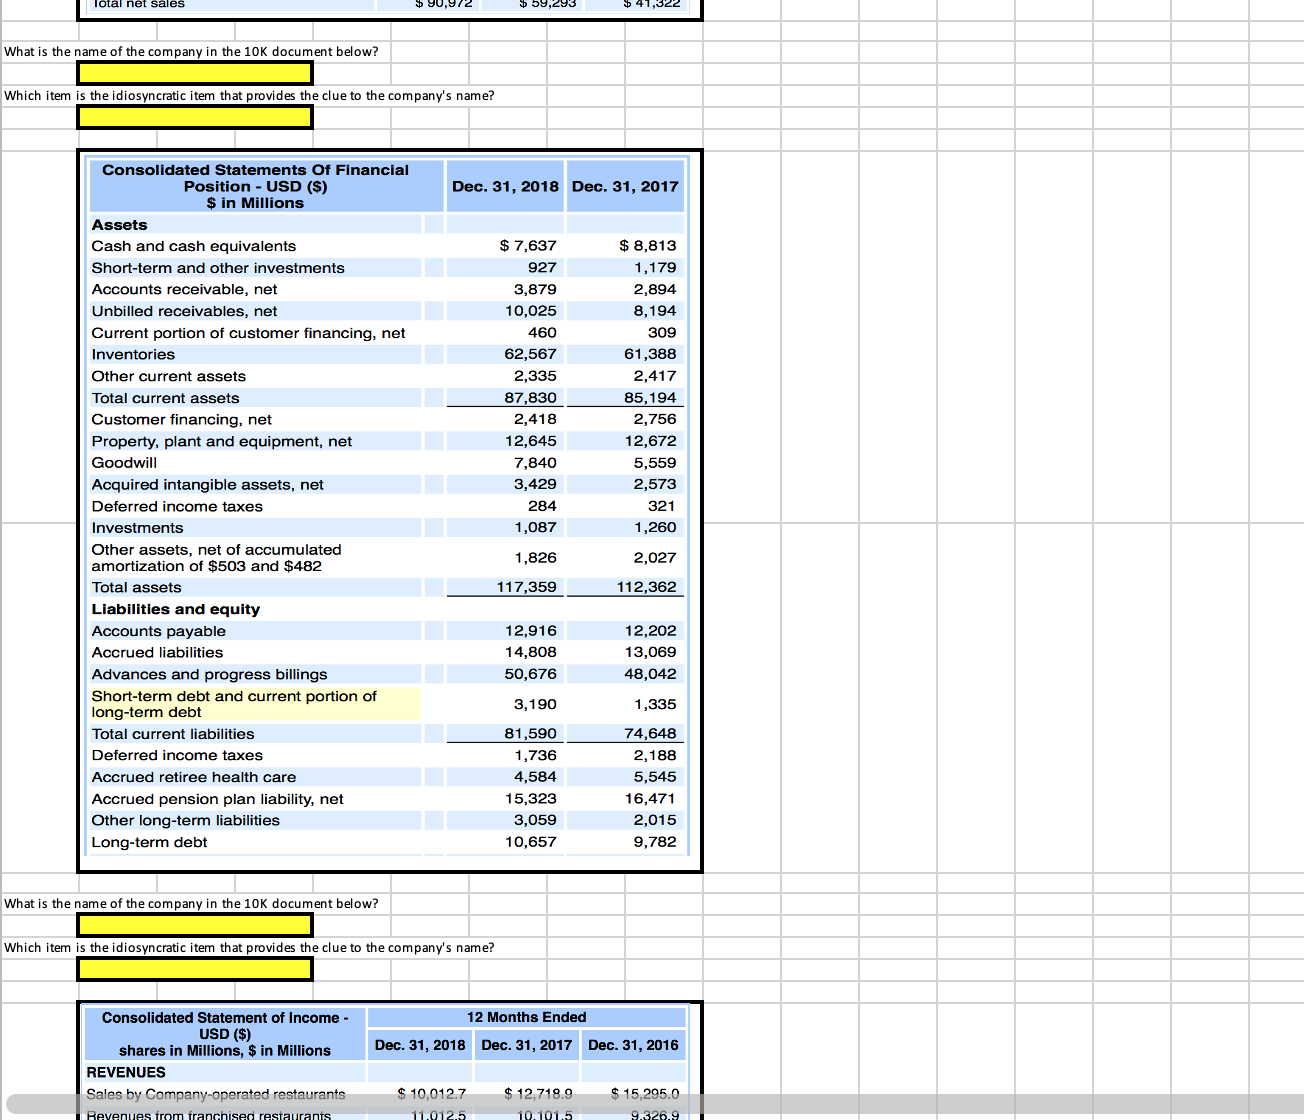Click goodwill value '7,840'

coord(536,463)
